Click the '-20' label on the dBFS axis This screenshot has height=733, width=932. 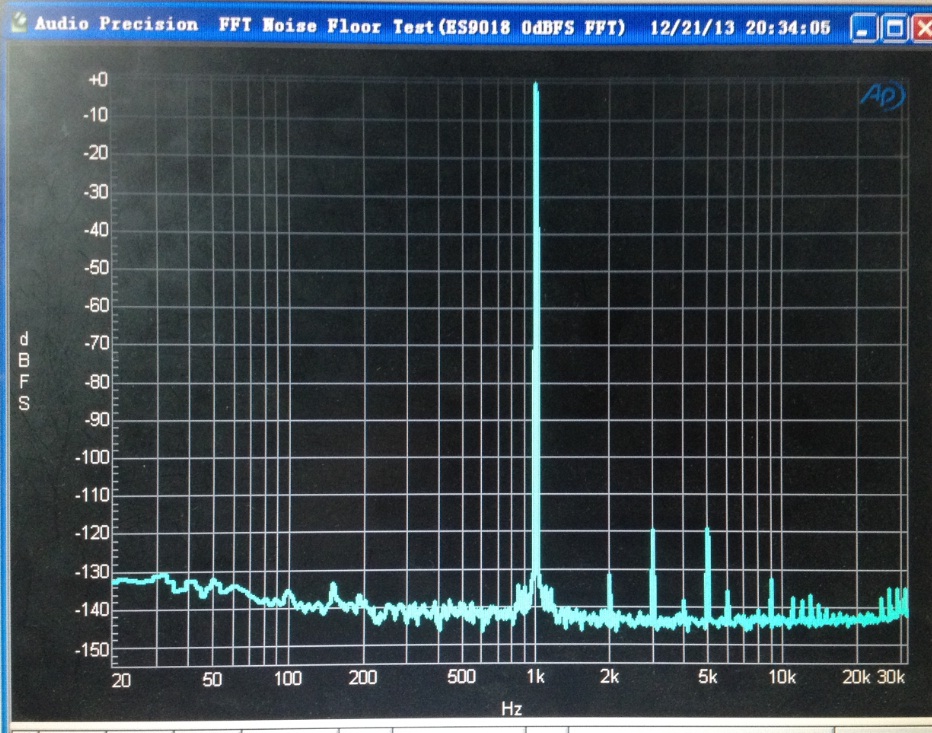point(96,152)
